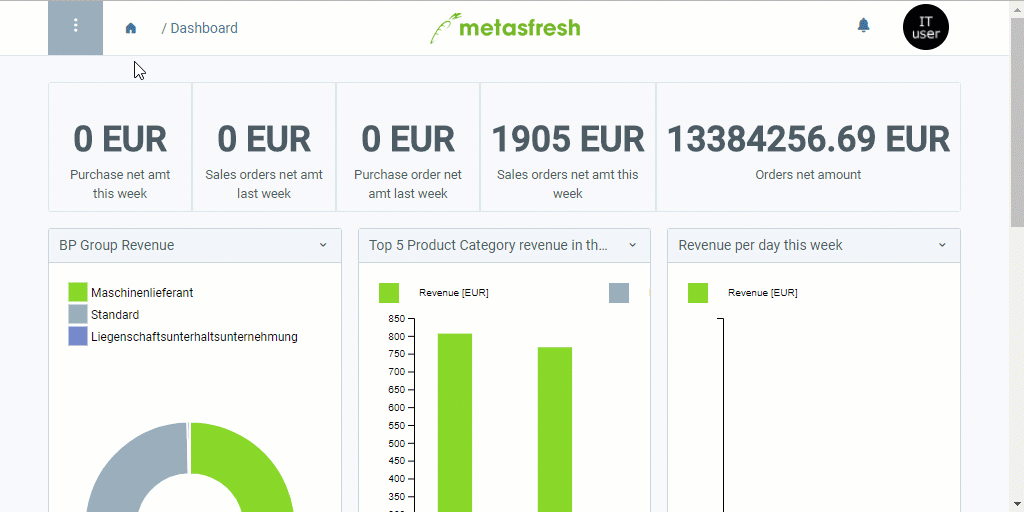1024x512 pixels.
Task: Toggle Liegenschaftsunterhaltsunternehmung legend entry
Action: tap(194, 336)
